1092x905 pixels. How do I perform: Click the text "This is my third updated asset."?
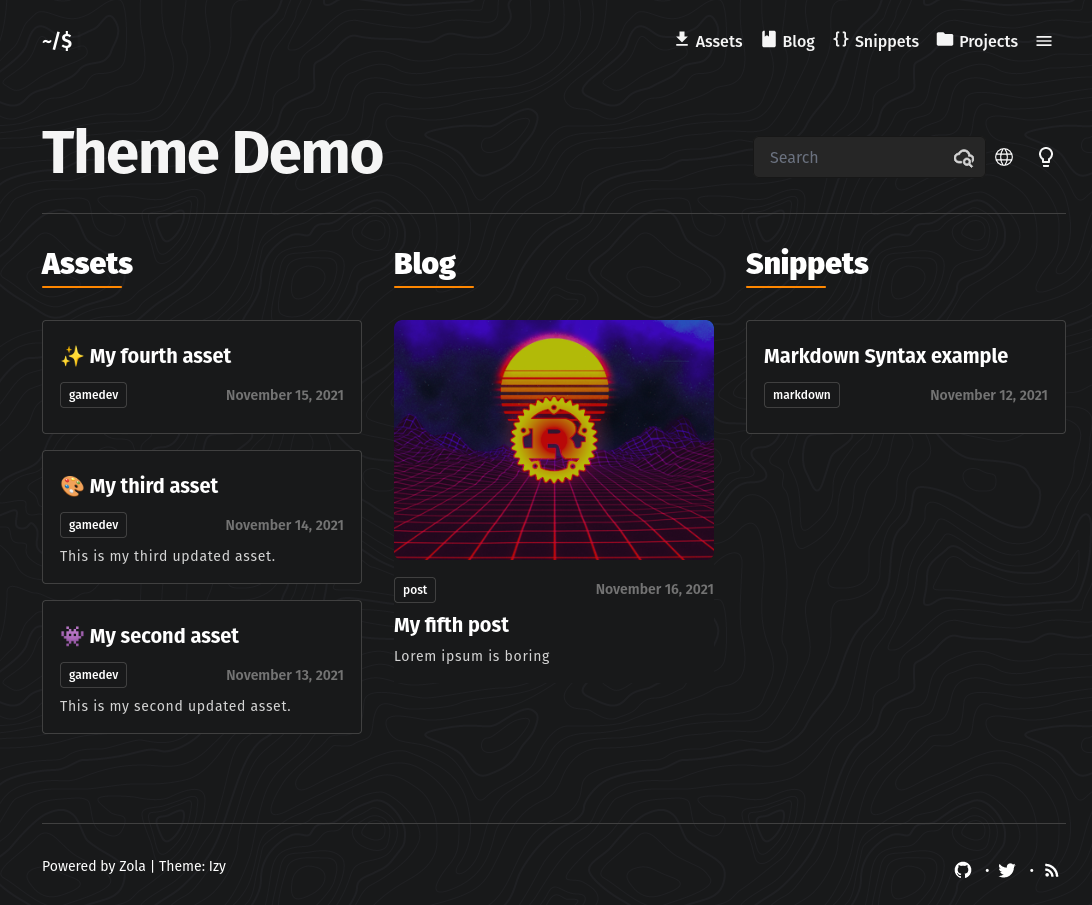coord(168,556)
